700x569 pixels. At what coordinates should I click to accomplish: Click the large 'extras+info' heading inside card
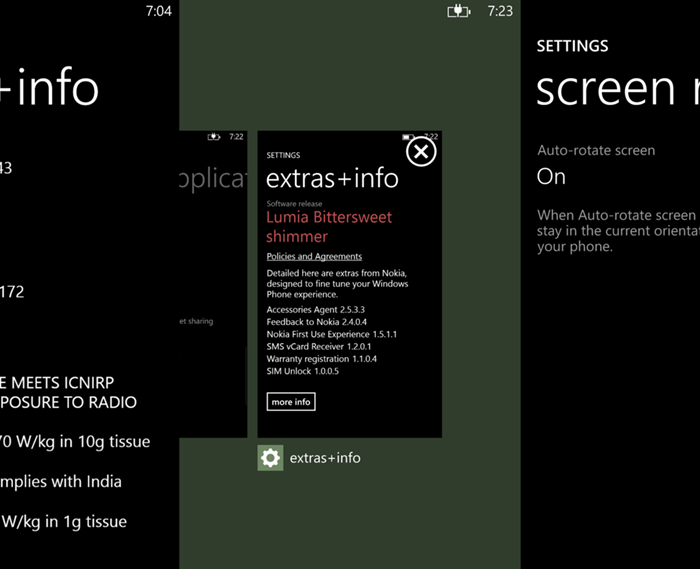332,180
